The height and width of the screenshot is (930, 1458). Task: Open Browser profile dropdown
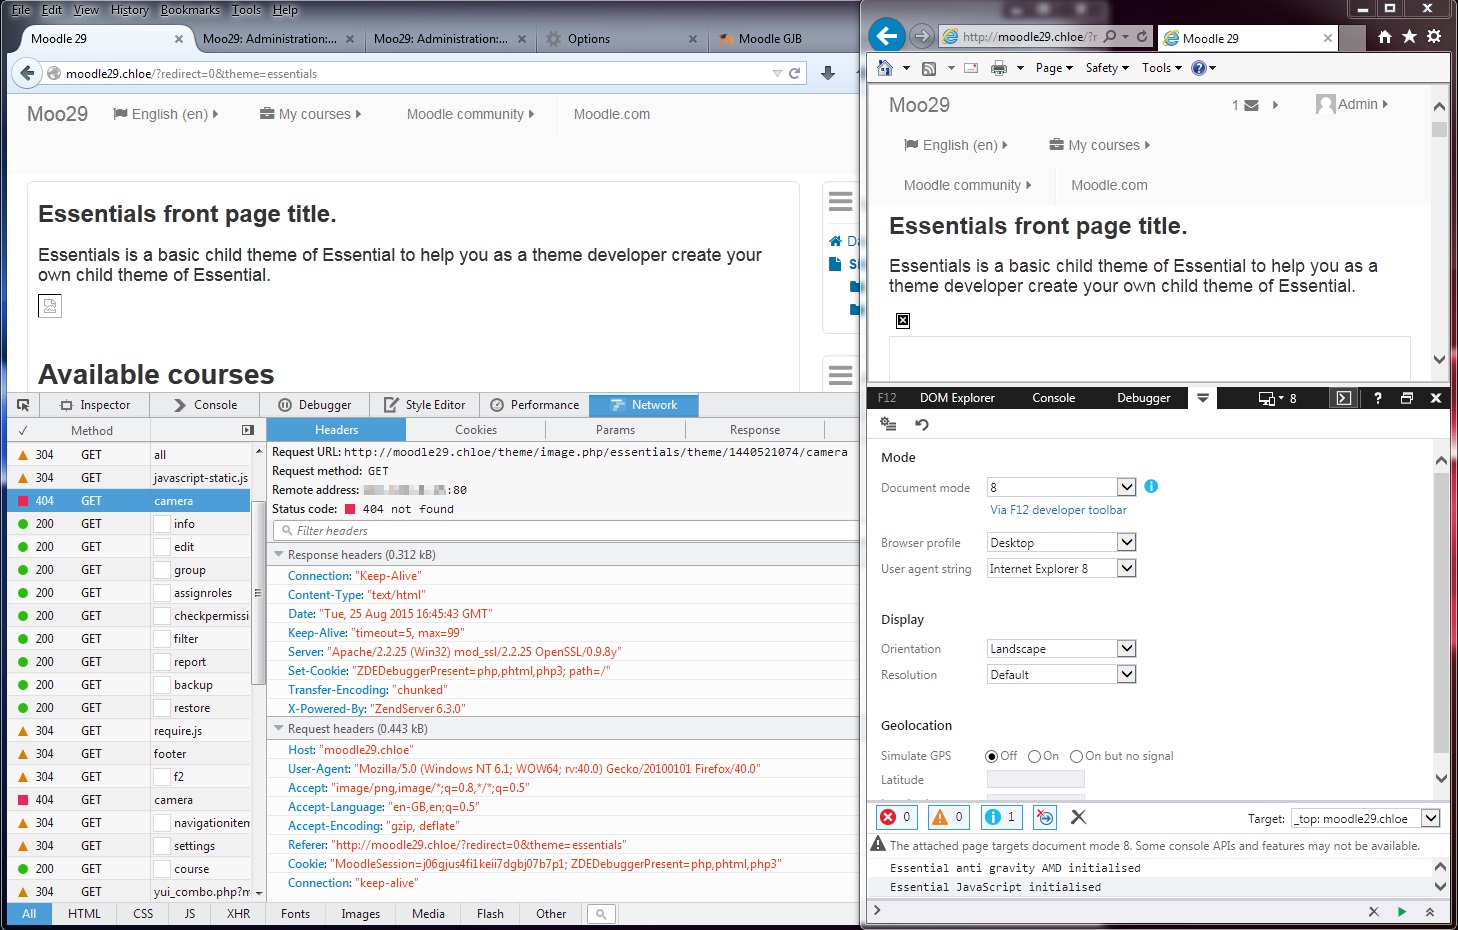click(x=1126, y=542)
